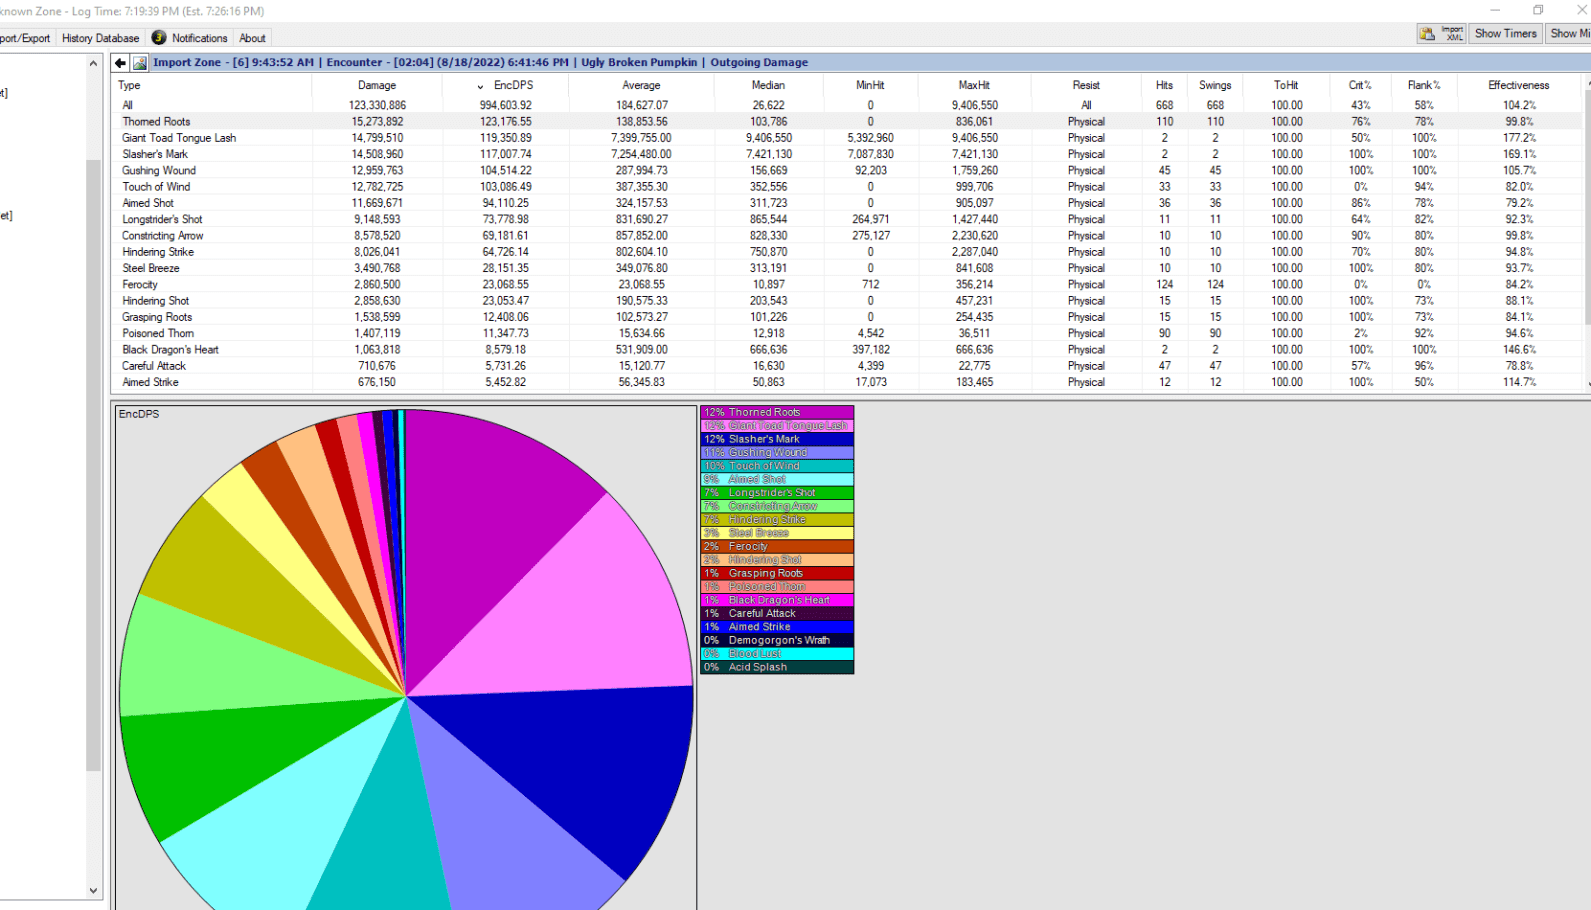1591x910 pixels.
Task: Select the 'Slasher's Mark' table row
Action: click(848, 154)
